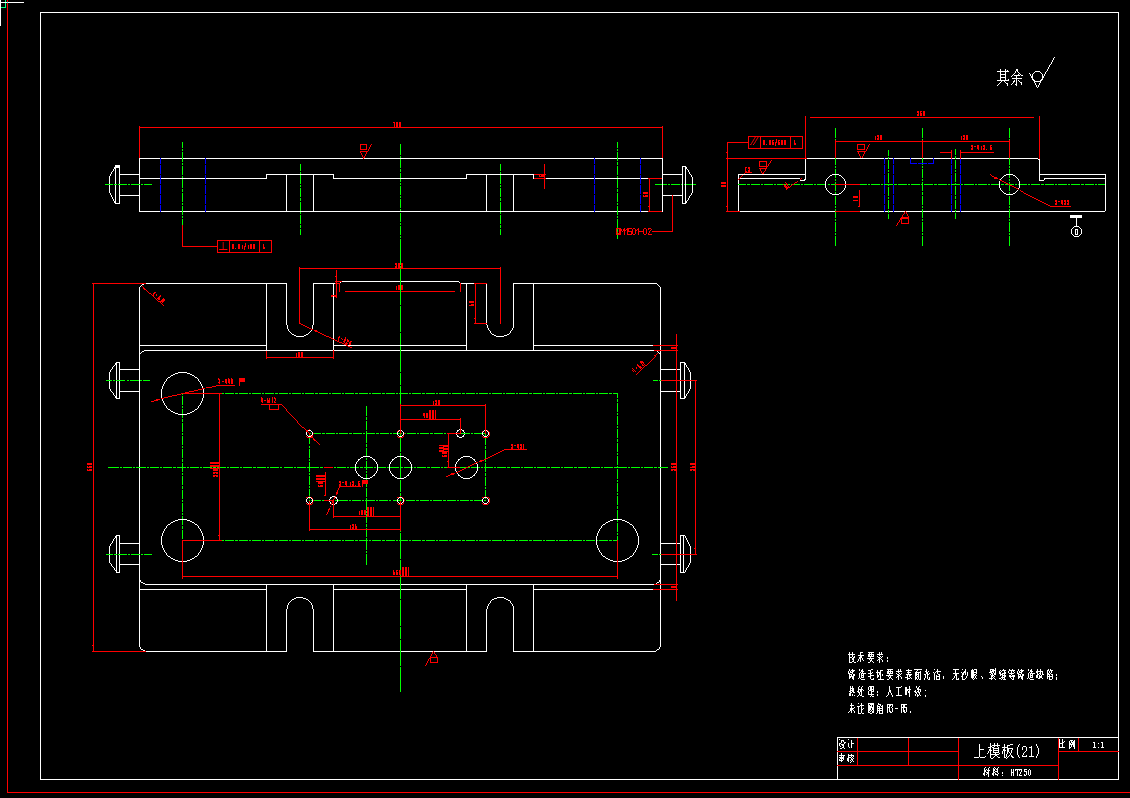
Task: Select the roughness symbol on side view top surface
Action: click(x=861, y=151)
